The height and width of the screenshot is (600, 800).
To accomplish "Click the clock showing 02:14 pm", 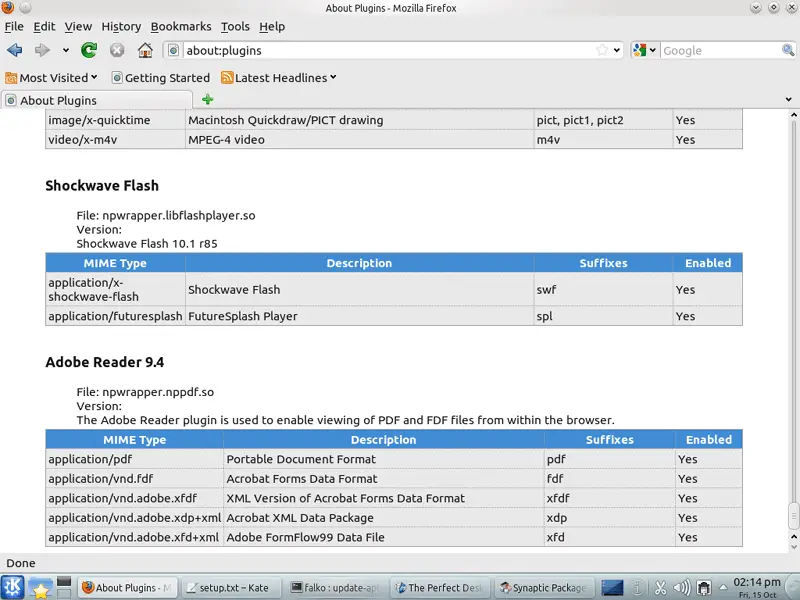I will (757, 582).
